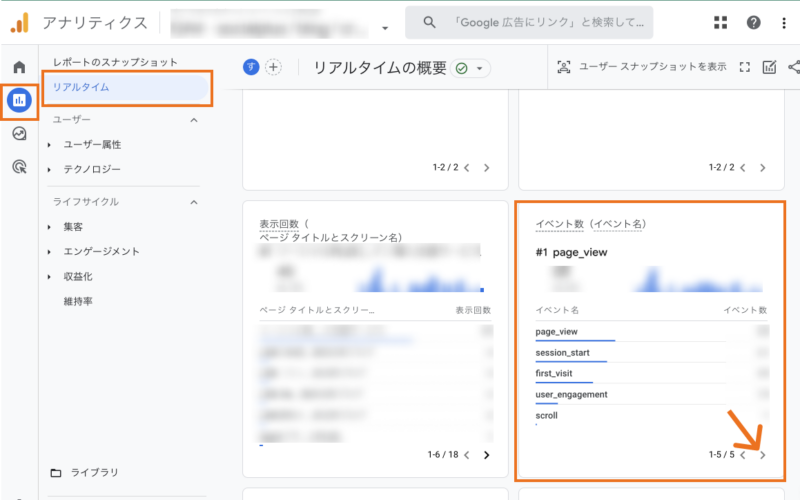The width and height of the screenshot is (800, 500).
Task: Click the page_view event row
Action: 652,332
